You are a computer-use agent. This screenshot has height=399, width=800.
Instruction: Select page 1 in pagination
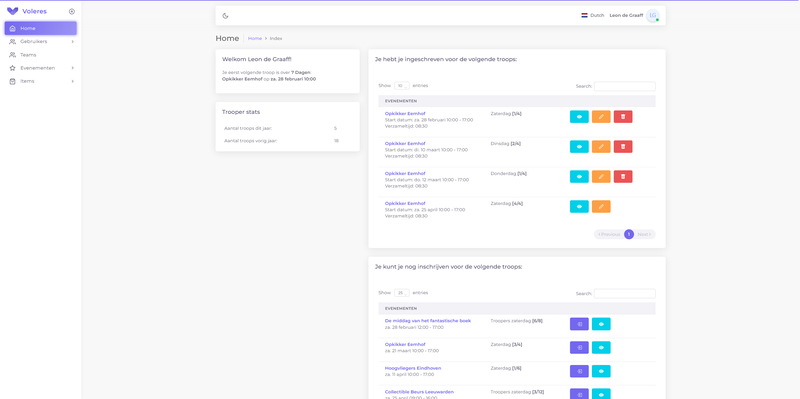click(629, 234)
